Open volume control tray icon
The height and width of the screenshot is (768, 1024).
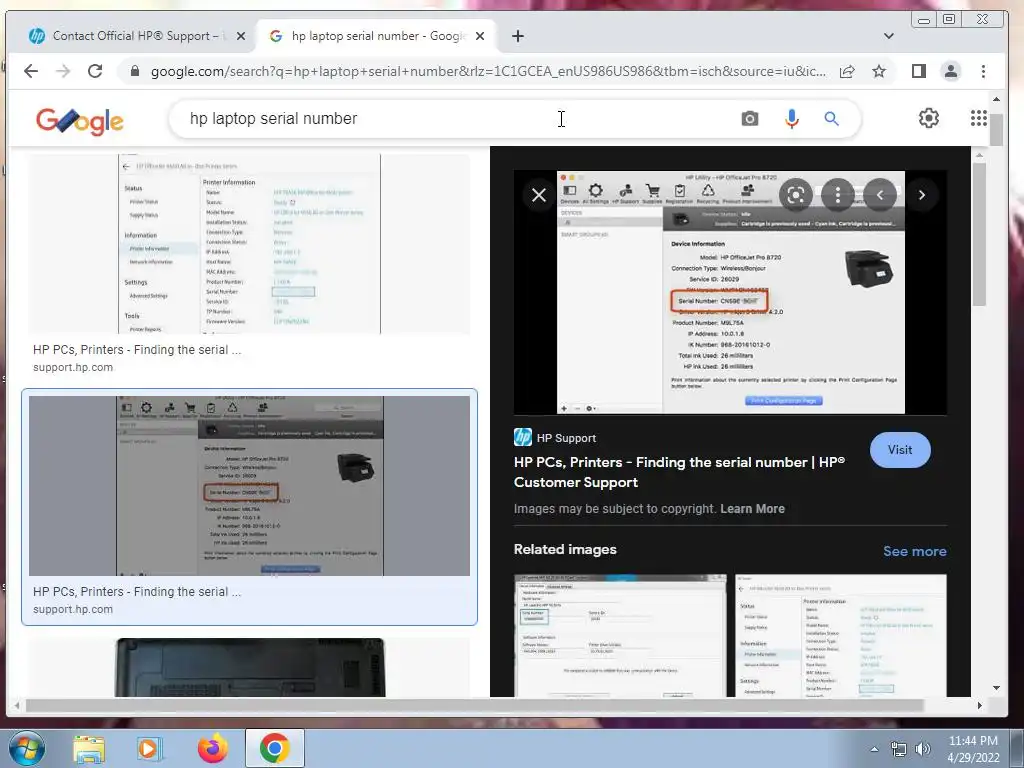[923, 749]
